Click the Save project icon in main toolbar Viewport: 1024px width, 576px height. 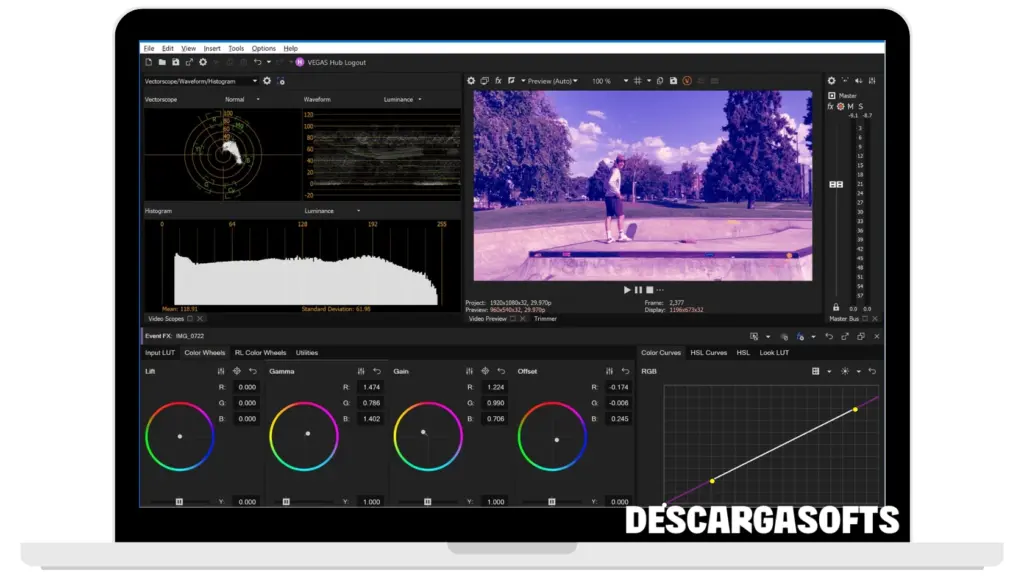pyautogui.click(x=175, y=62)
